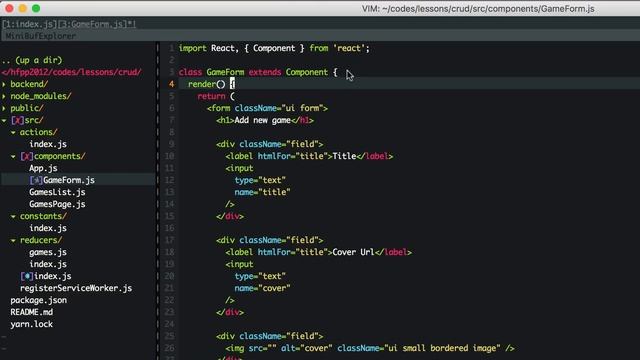Click name="cover" attribute on line 21
This screenshot has width=640, height=360.
click(x=262, y=288)
